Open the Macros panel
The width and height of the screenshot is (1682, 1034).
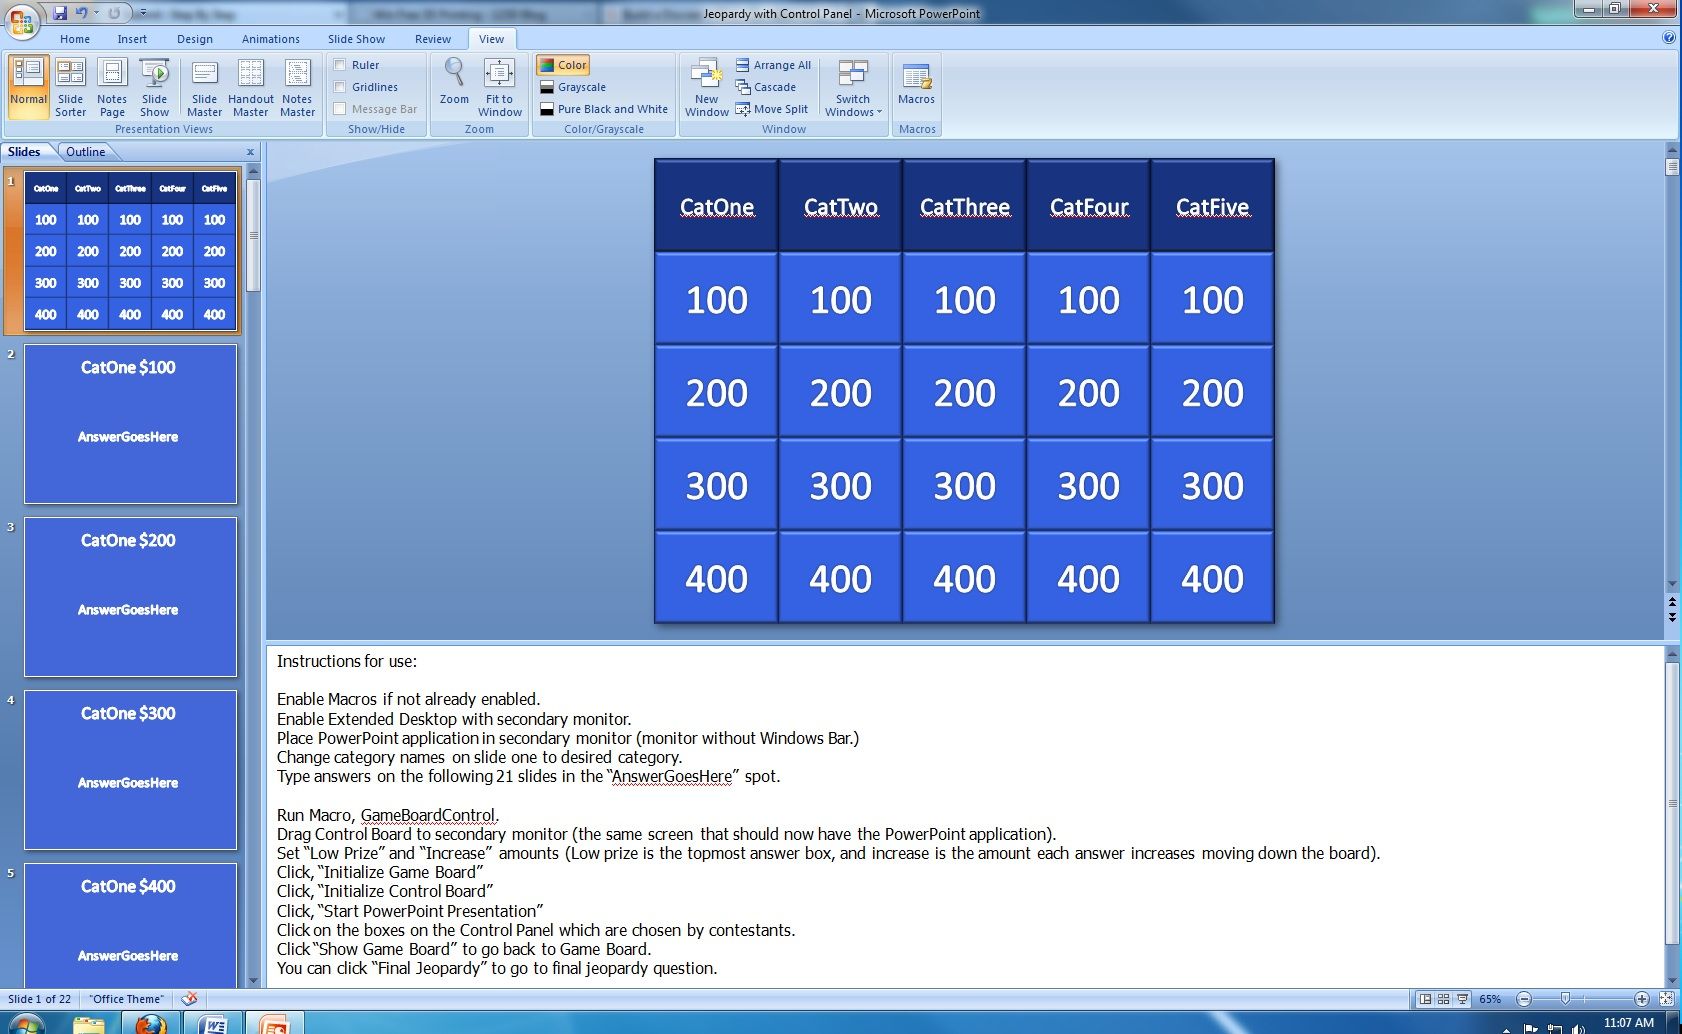coord(916,85)
